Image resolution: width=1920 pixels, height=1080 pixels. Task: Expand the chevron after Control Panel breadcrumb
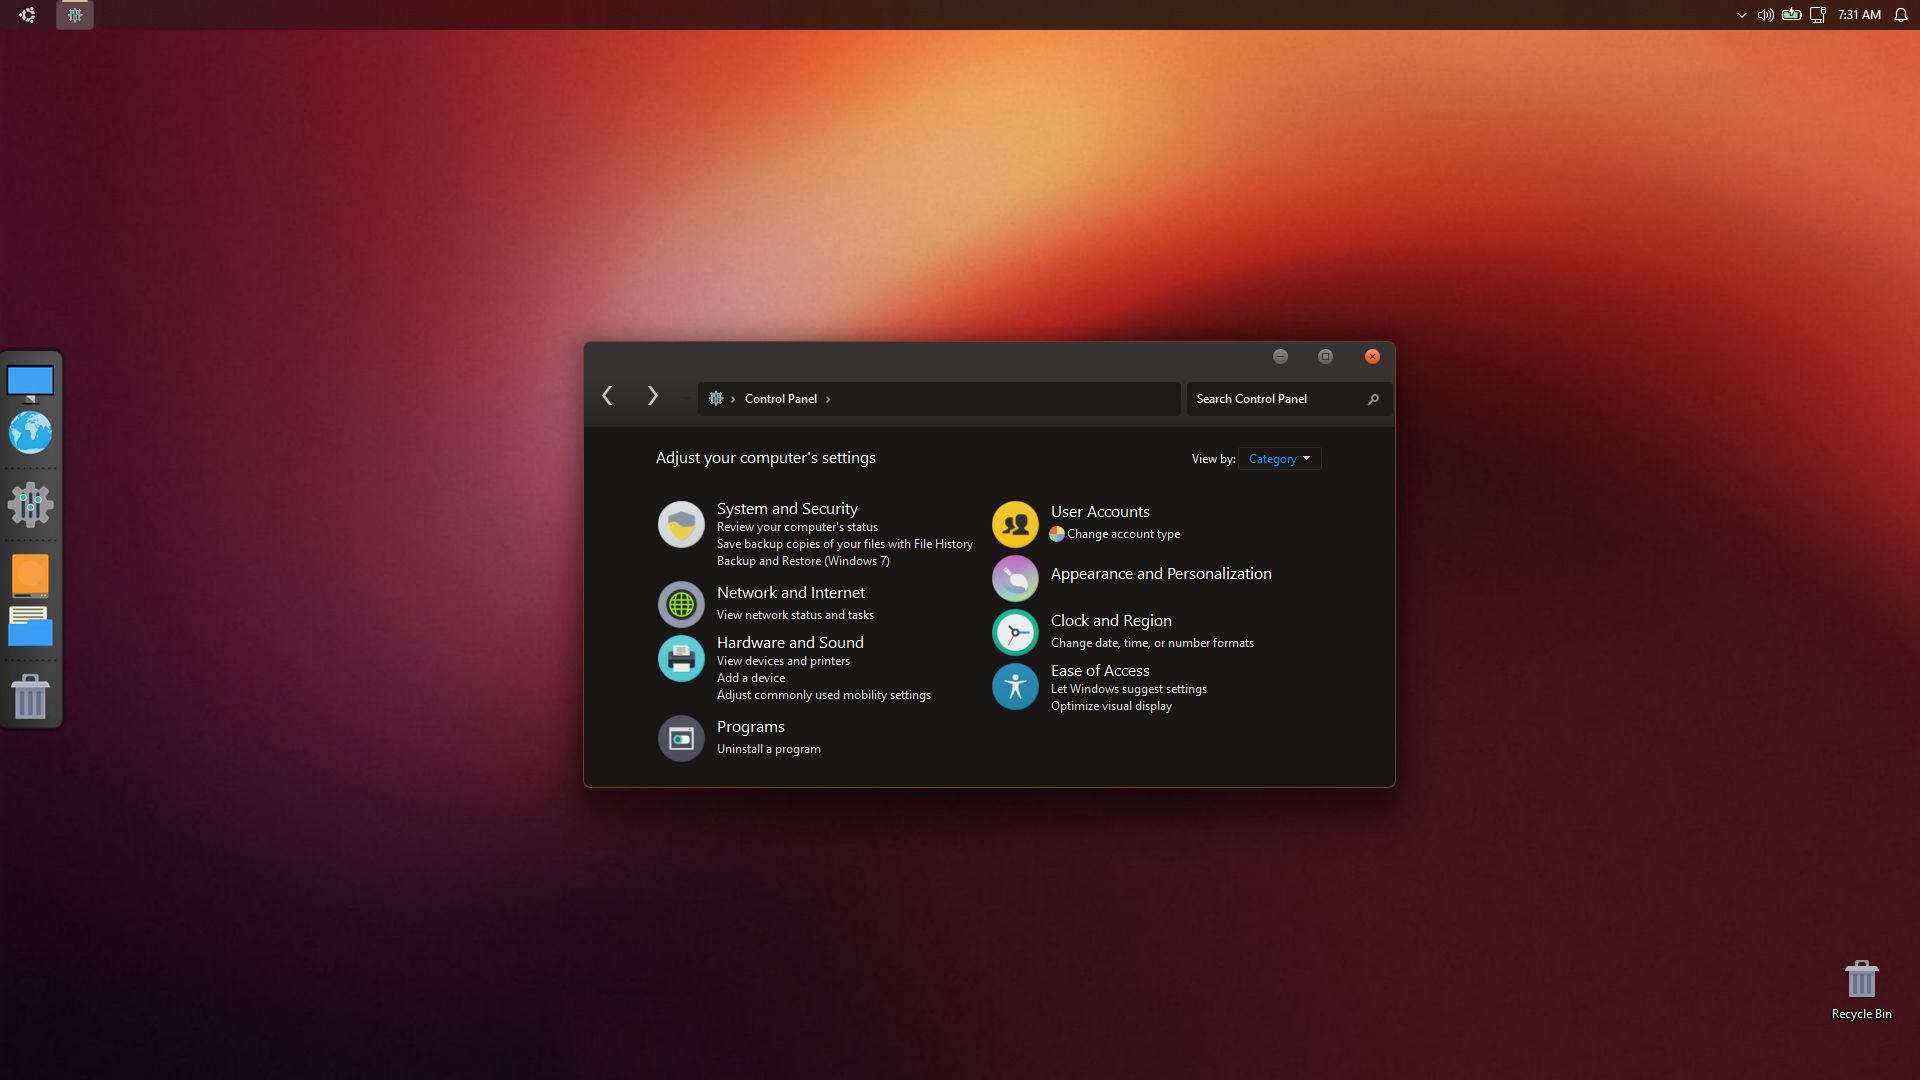(x=828, y=399)
